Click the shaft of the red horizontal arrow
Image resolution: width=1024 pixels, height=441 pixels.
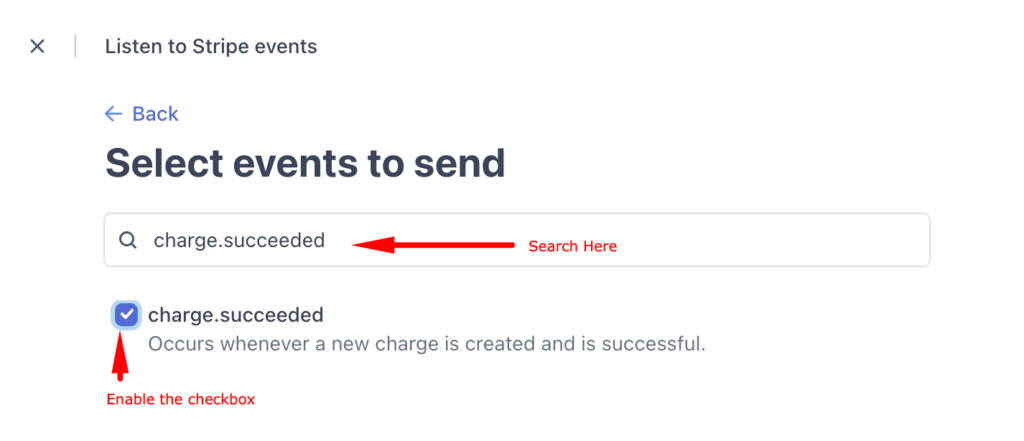455,245
